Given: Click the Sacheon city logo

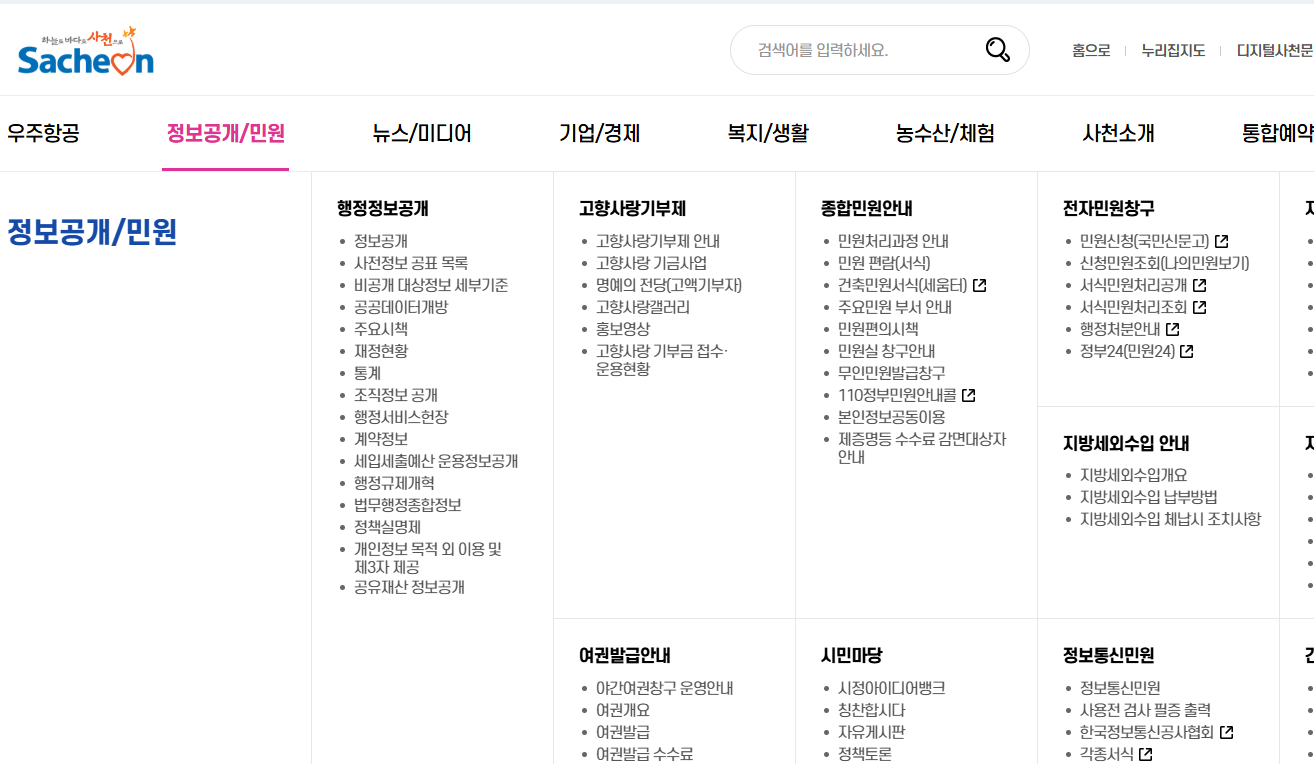Looking at the screenshot, I should click(x=86, y=52).
